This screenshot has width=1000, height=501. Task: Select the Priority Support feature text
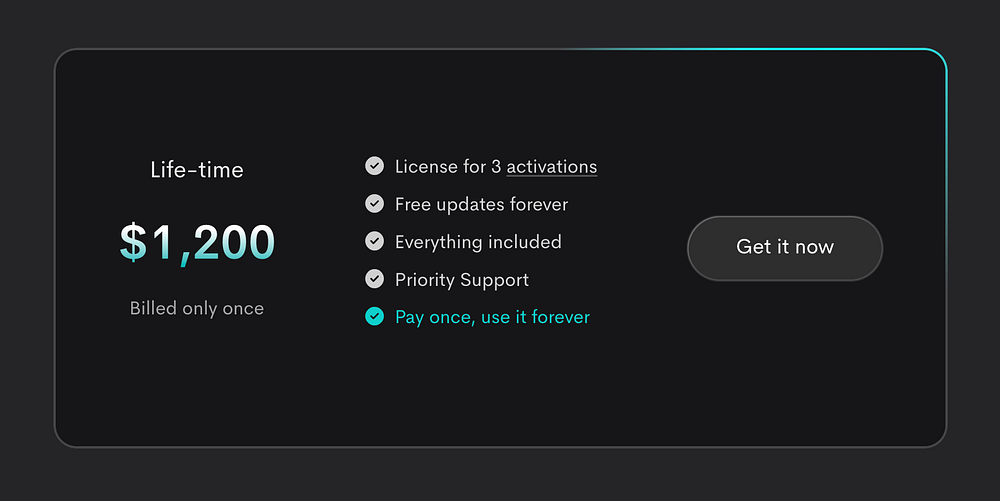coord(462,280)
